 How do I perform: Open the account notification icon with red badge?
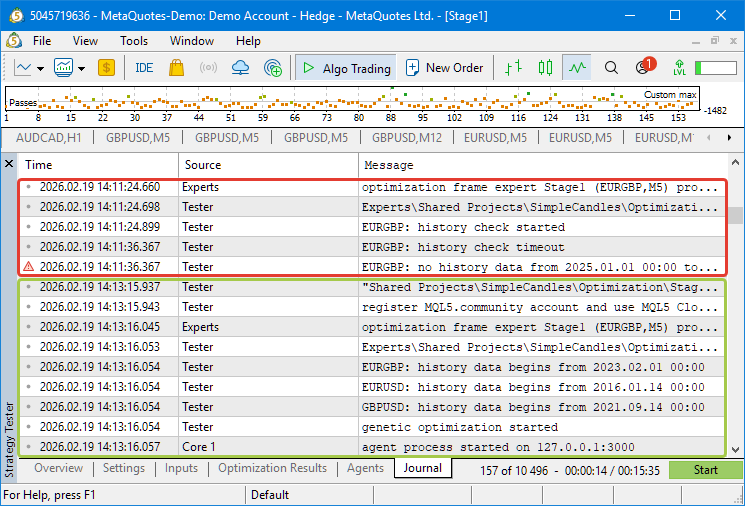pyautogui.click(x=645, y=67)
